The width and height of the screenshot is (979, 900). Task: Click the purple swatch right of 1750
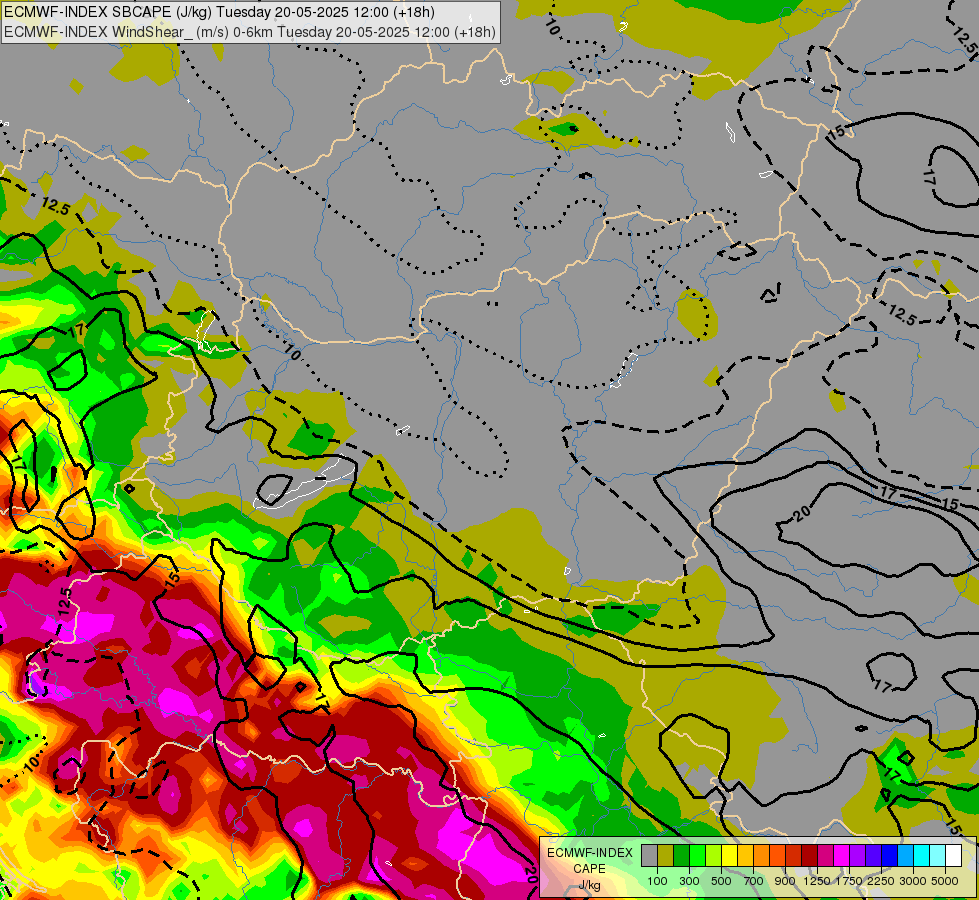tap(857, 856)
